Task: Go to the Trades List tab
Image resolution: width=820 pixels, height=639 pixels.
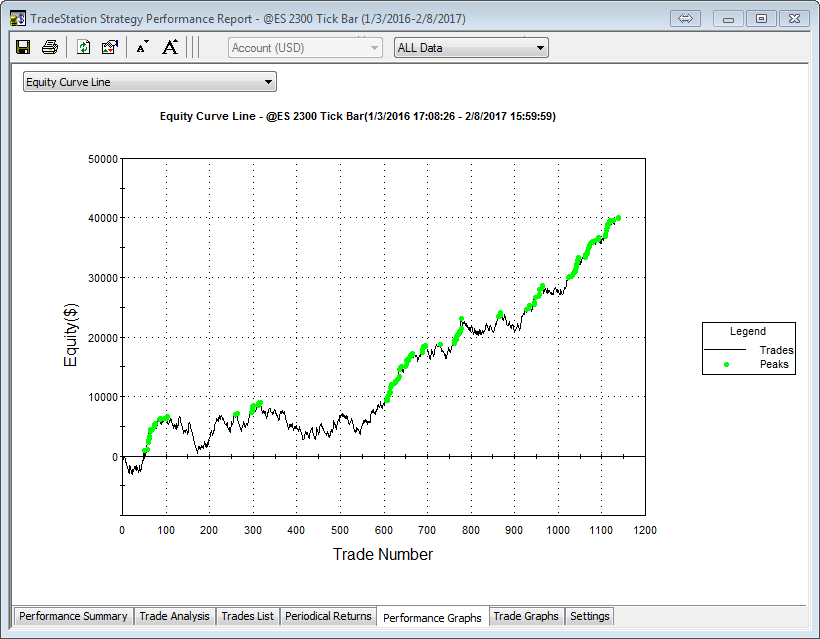Action: 247,616
